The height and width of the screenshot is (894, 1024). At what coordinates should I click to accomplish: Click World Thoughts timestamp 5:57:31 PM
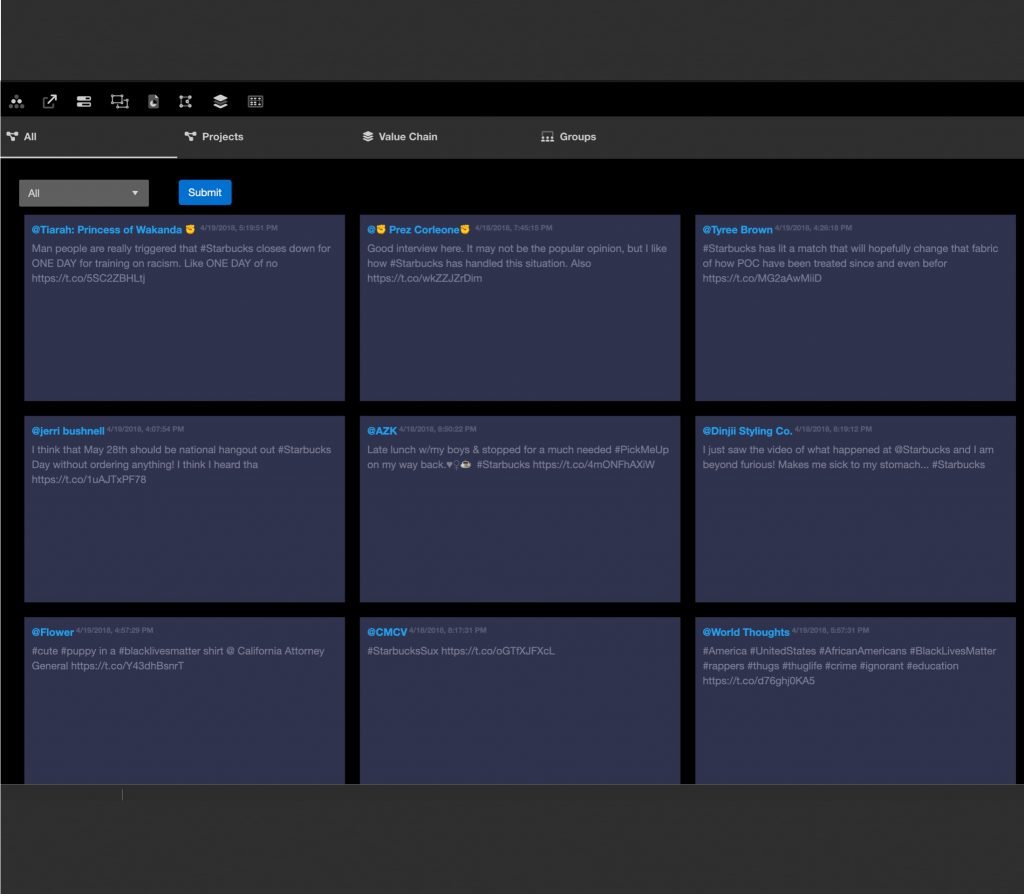point(830,630)
